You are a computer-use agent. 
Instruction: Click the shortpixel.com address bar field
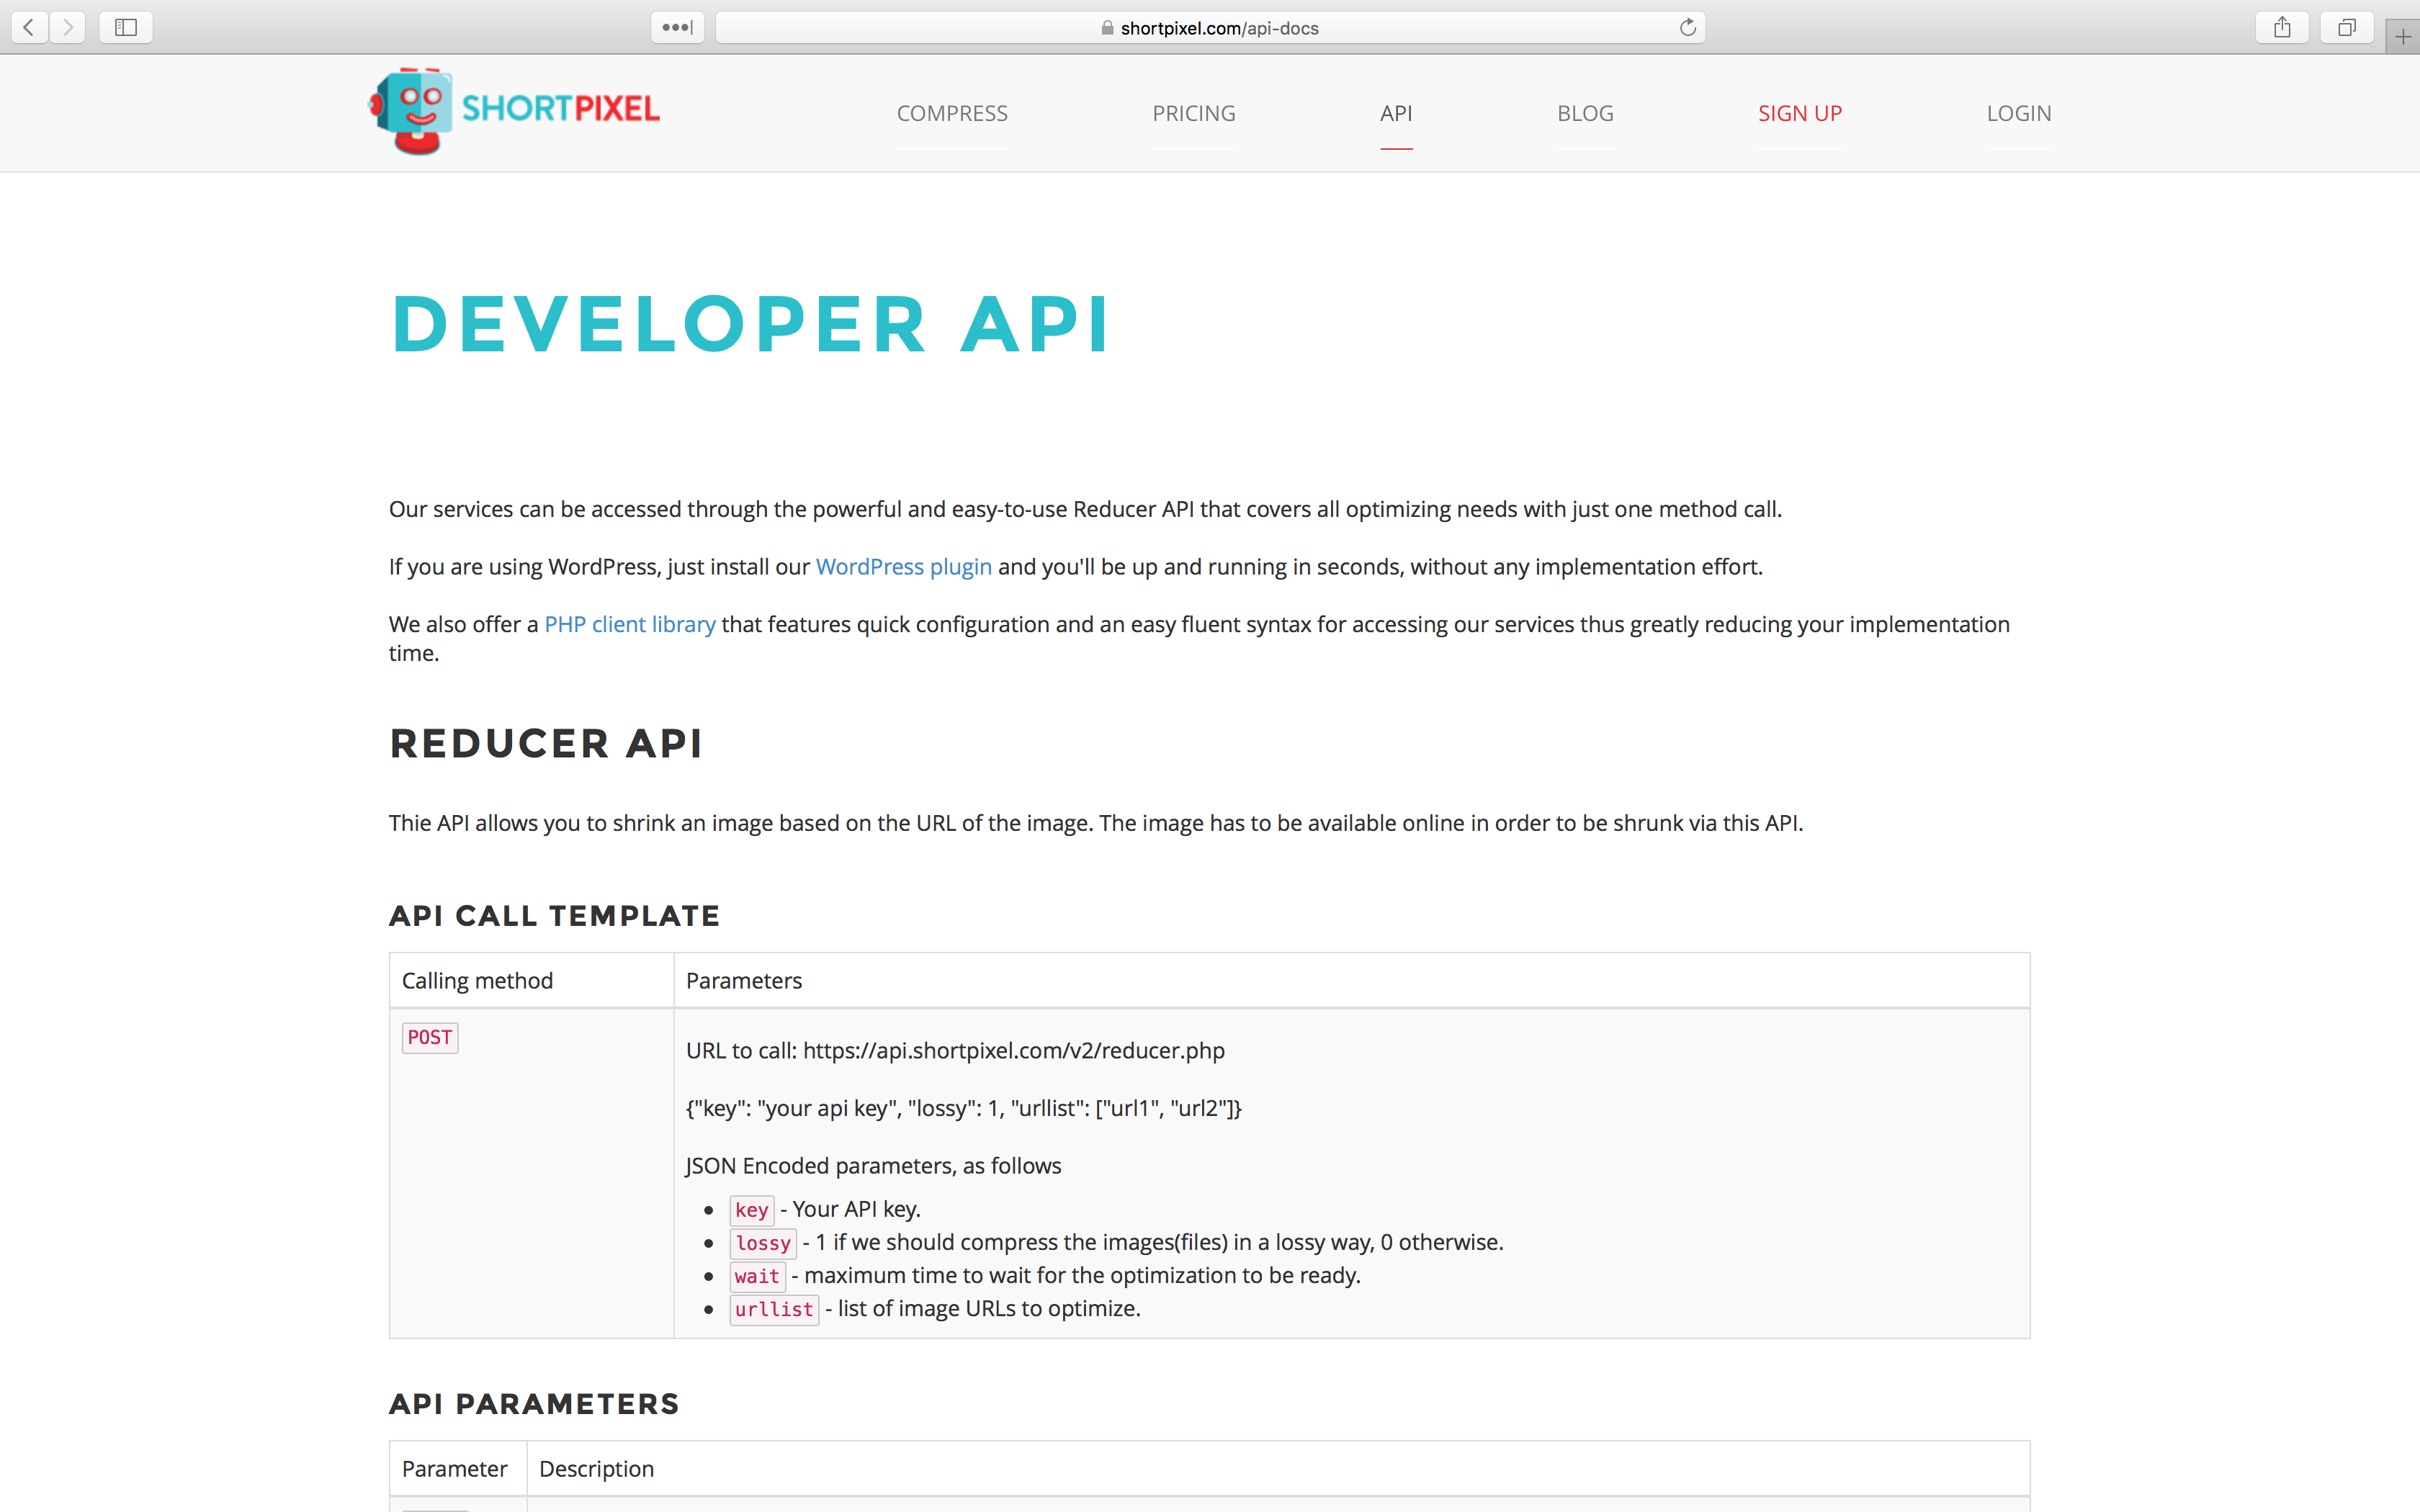tap(1210, 28)
